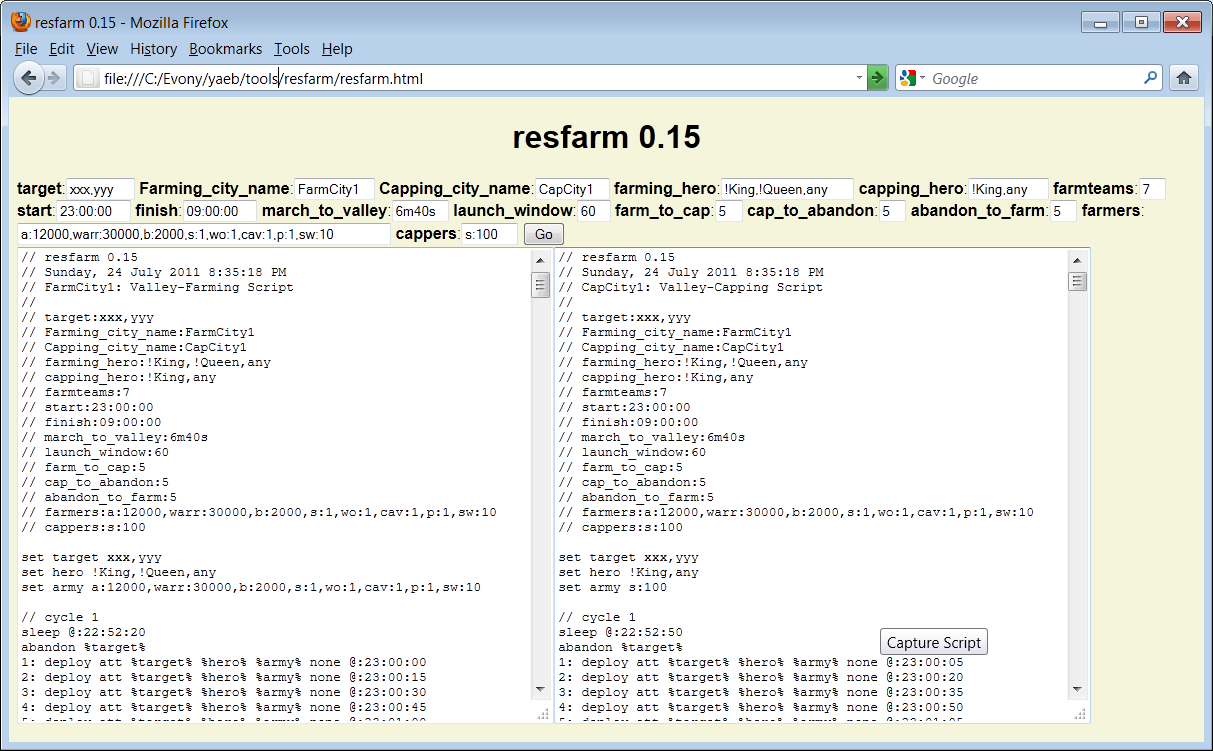
Task: Click the search magnifier icon
Action: coord(1150,78)
